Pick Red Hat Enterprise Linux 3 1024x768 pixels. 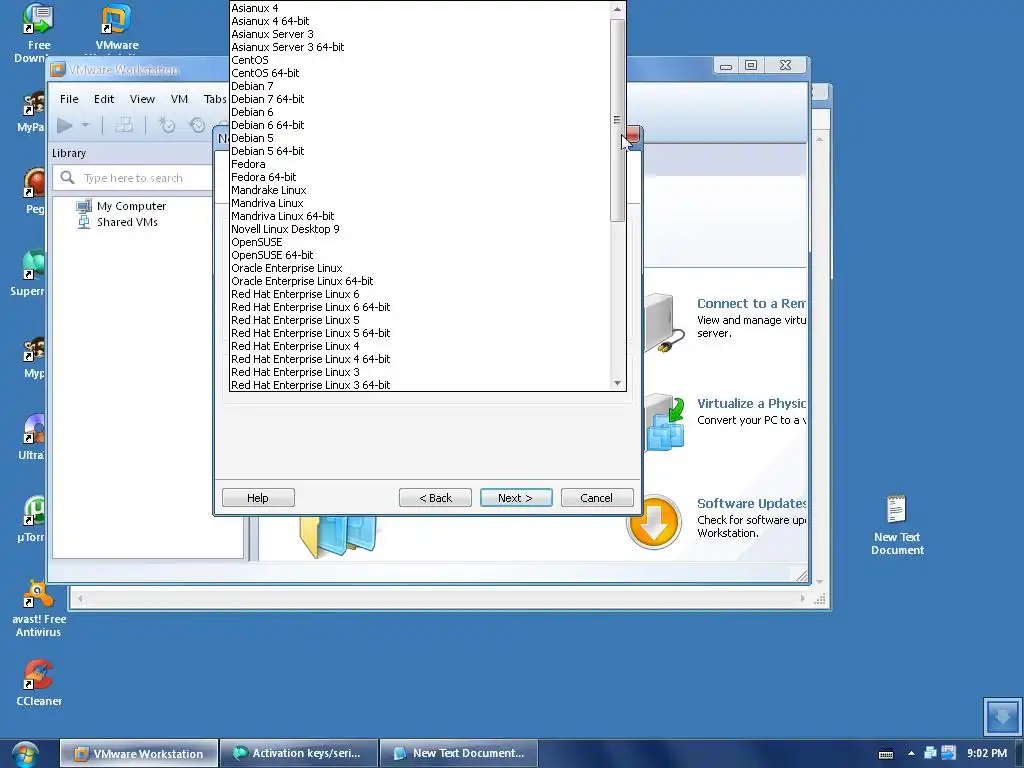pos(420,372)
